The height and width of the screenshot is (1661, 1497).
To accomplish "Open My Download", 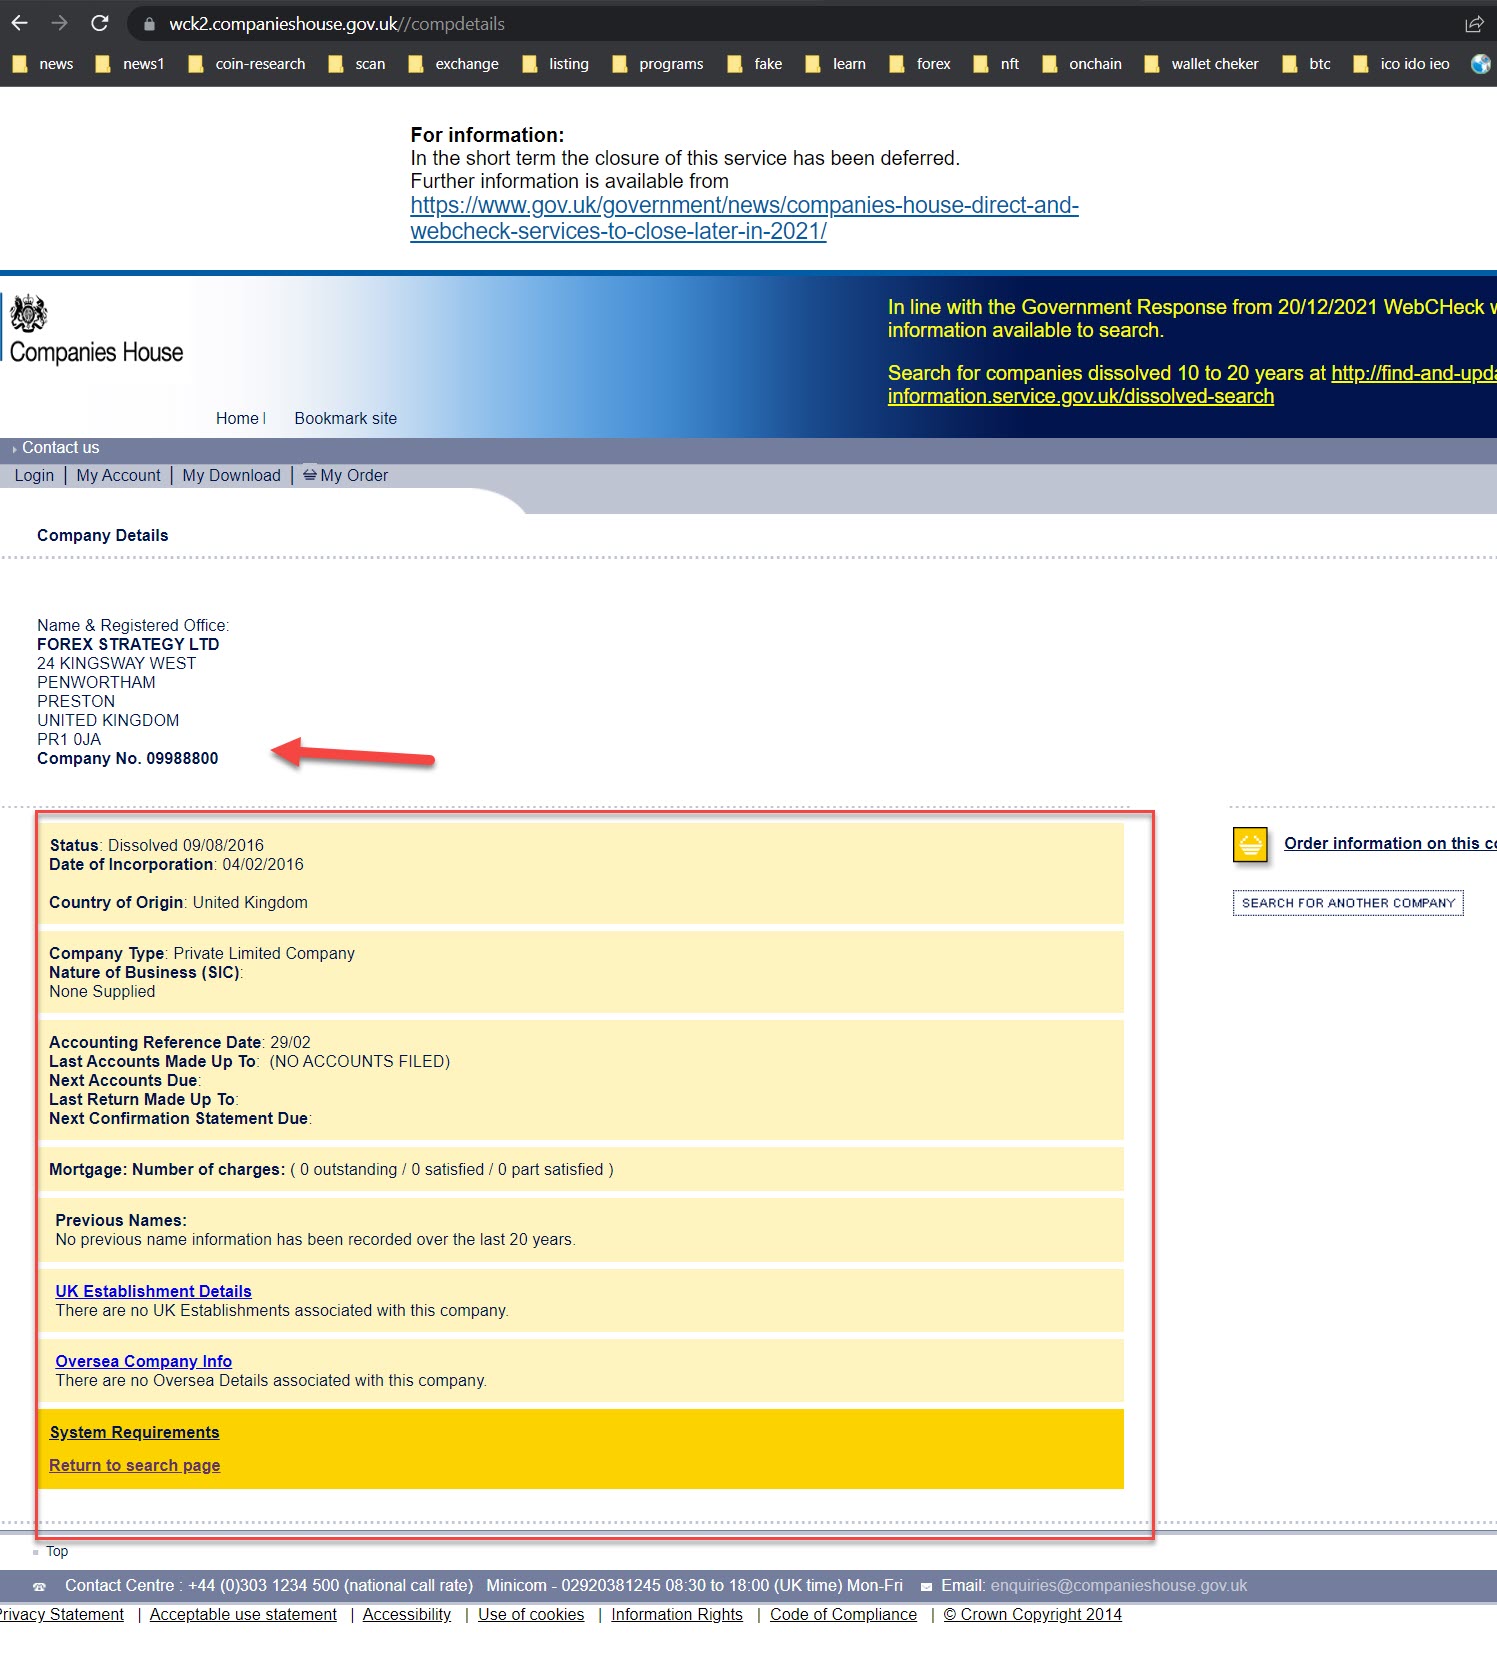I will [231, 475].
